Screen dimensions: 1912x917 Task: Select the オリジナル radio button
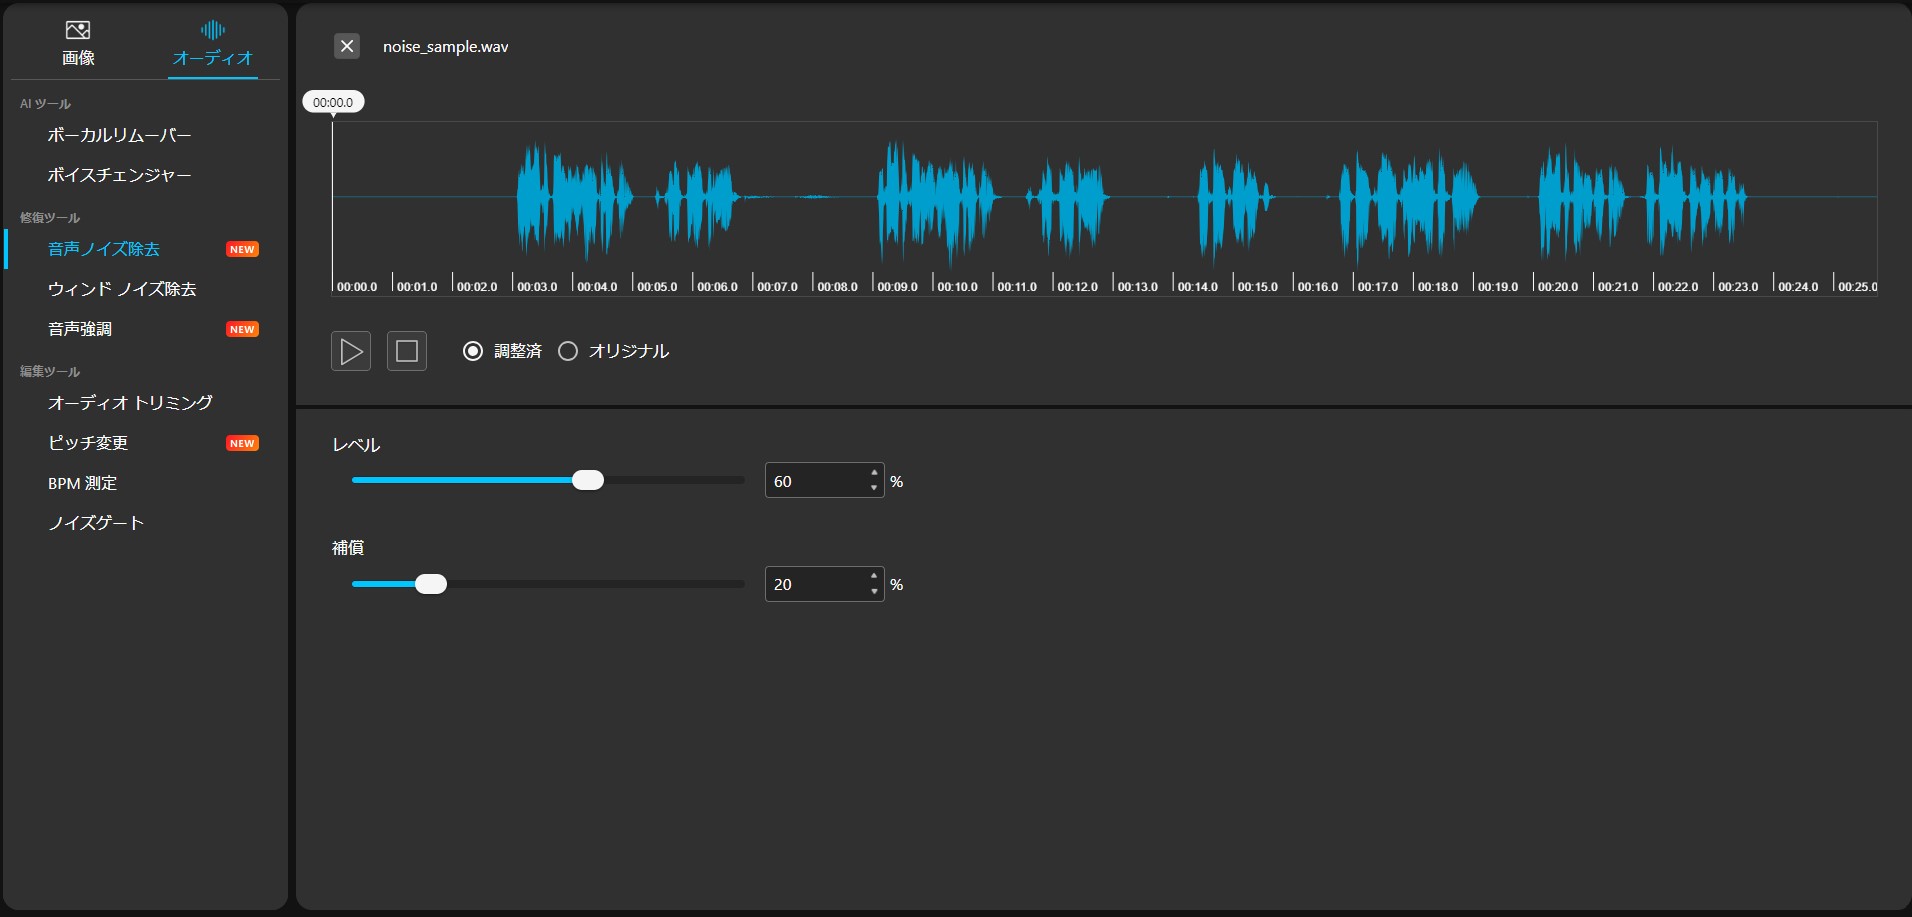coord(568,351)
